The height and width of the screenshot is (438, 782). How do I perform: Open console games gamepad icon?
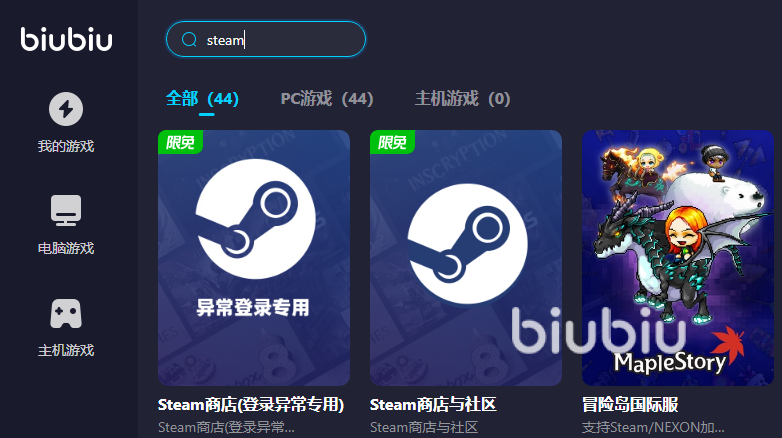pyautogui.click(x=66, y=314)
